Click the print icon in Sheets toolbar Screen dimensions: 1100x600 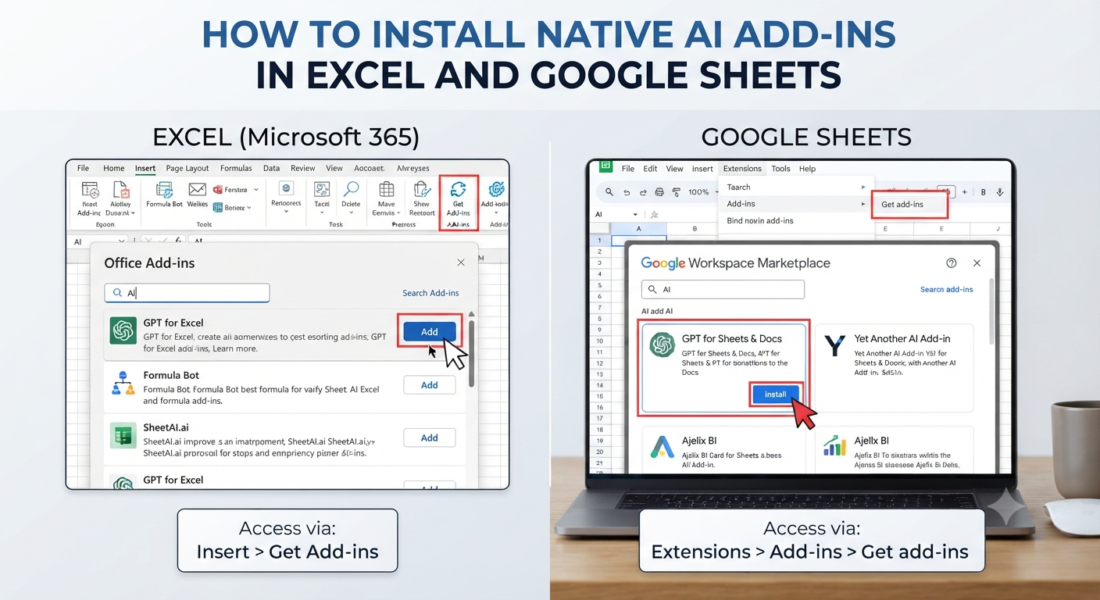click(x=659, y=192)
